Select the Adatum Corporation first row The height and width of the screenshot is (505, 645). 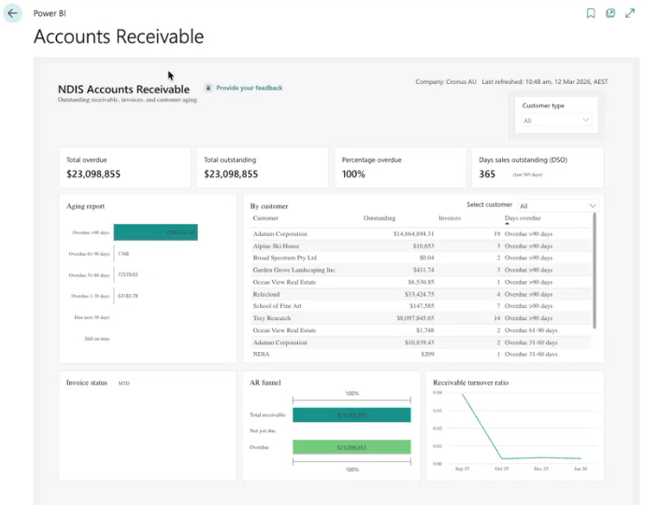click(x=281, y=233)
